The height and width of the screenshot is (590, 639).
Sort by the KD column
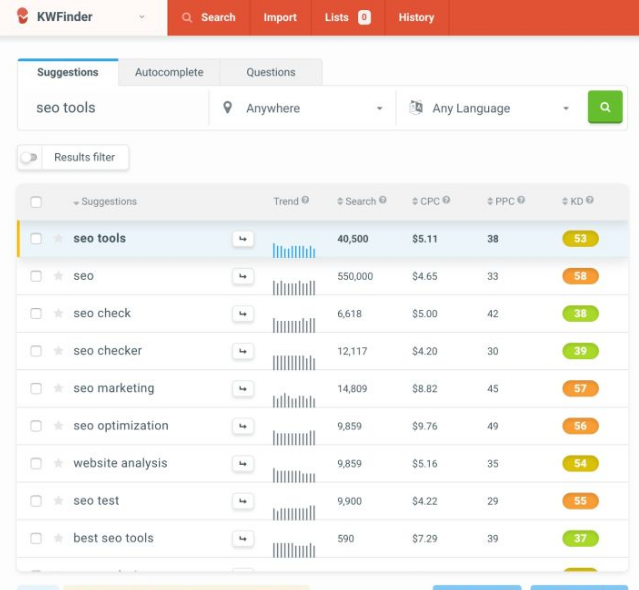pyautogui.click(x=573, y=201)
